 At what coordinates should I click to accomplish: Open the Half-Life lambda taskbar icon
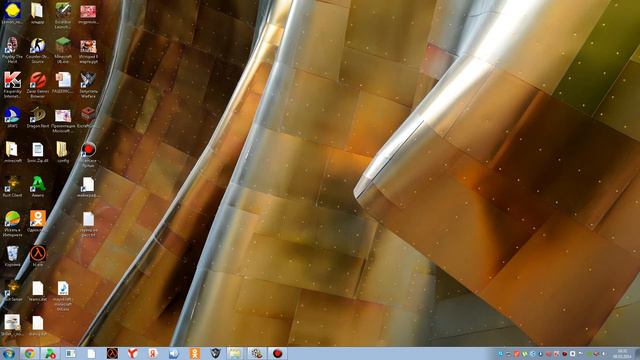click(112, 353)
